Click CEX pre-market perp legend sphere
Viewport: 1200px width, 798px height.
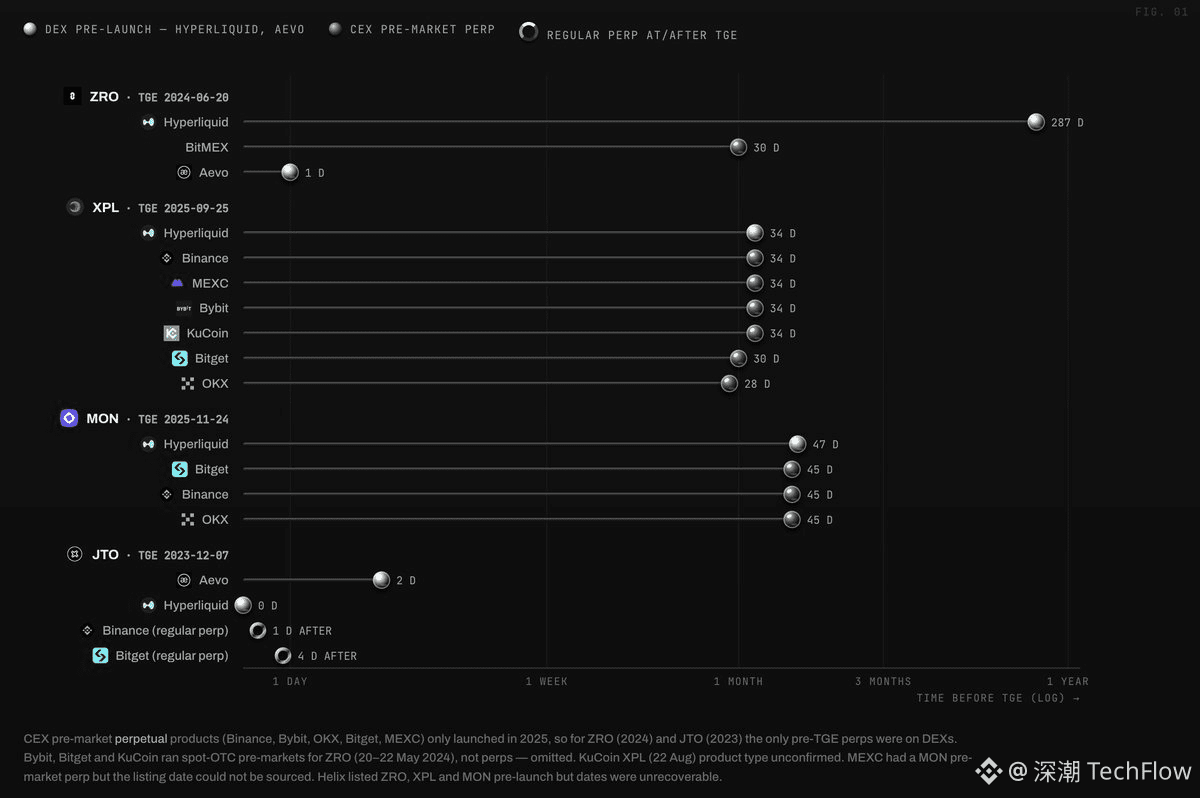(x=336, y=29)
